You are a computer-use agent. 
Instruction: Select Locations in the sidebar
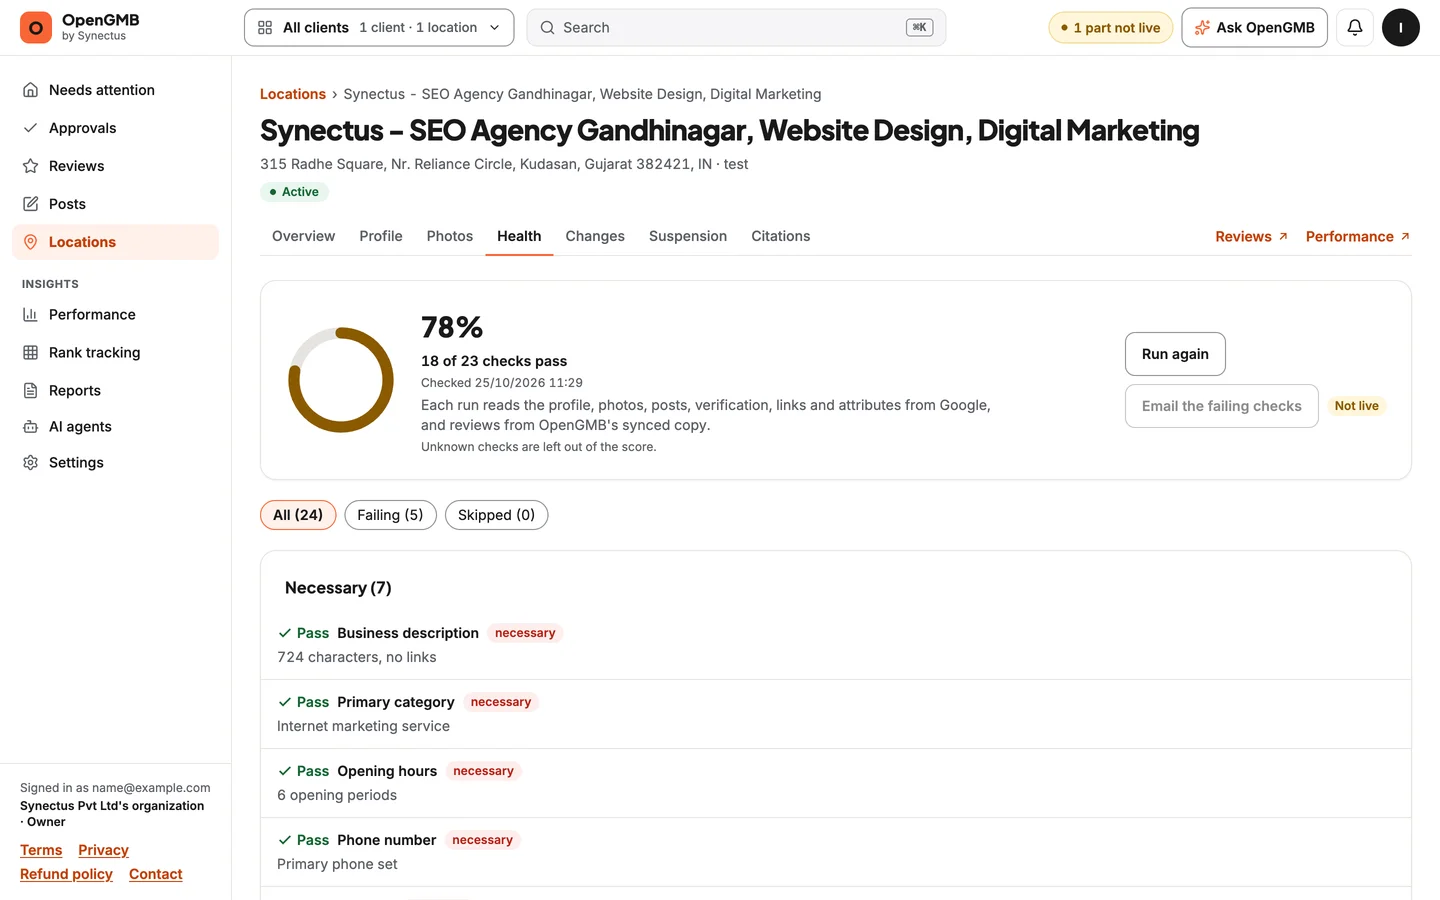pos(115,242)
